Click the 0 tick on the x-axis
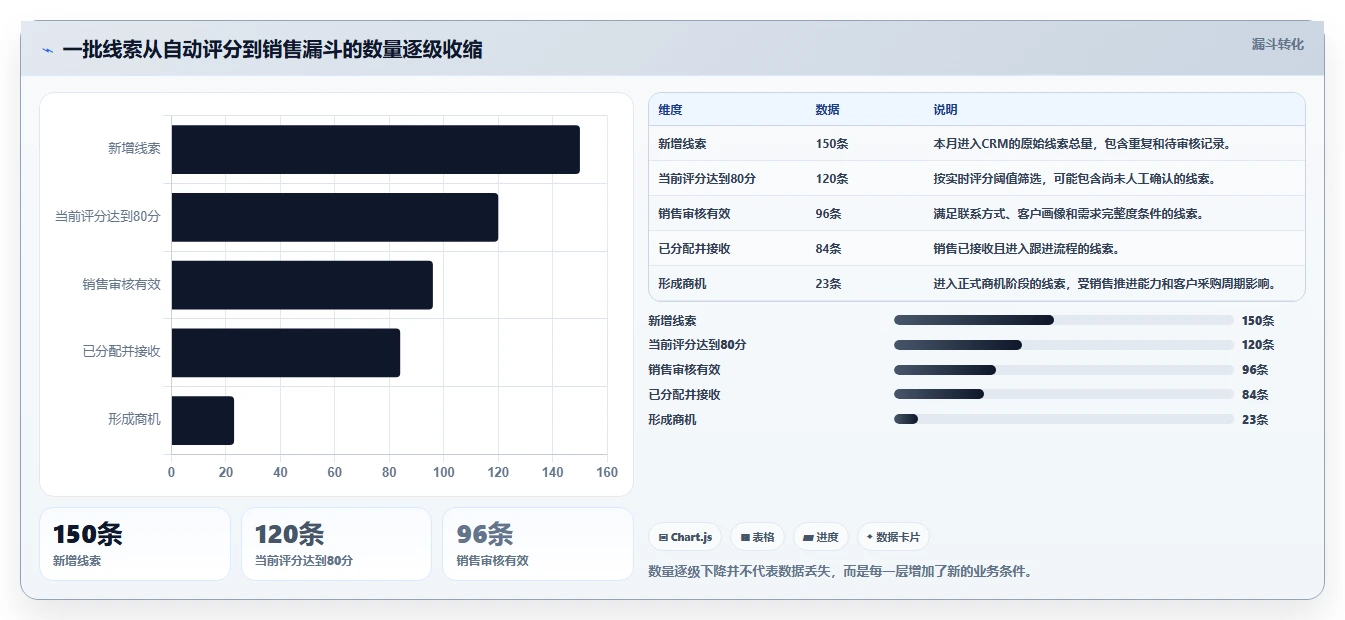 [x=171, y=473]
